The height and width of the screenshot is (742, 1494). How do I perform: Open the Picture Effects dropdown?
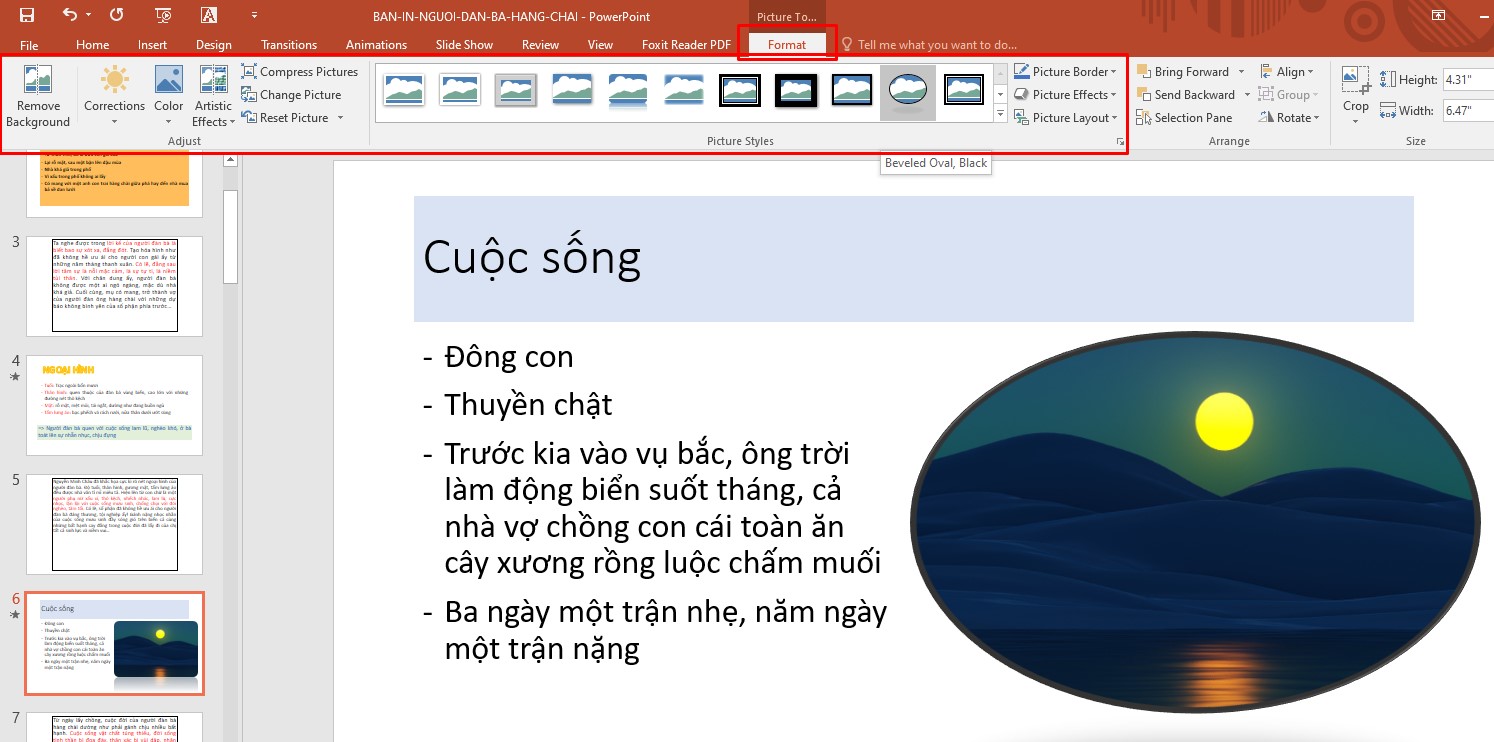(1065, 94)
